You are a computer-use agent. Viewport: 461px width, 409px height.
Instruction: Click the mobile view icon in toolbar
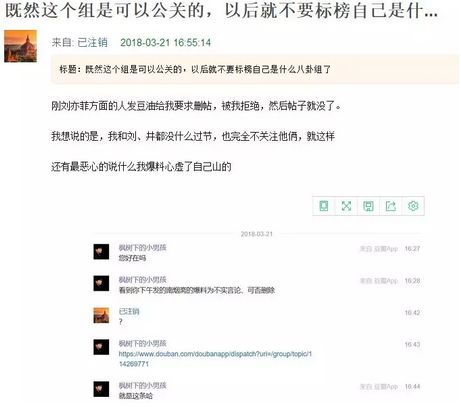tap(324, 206)
